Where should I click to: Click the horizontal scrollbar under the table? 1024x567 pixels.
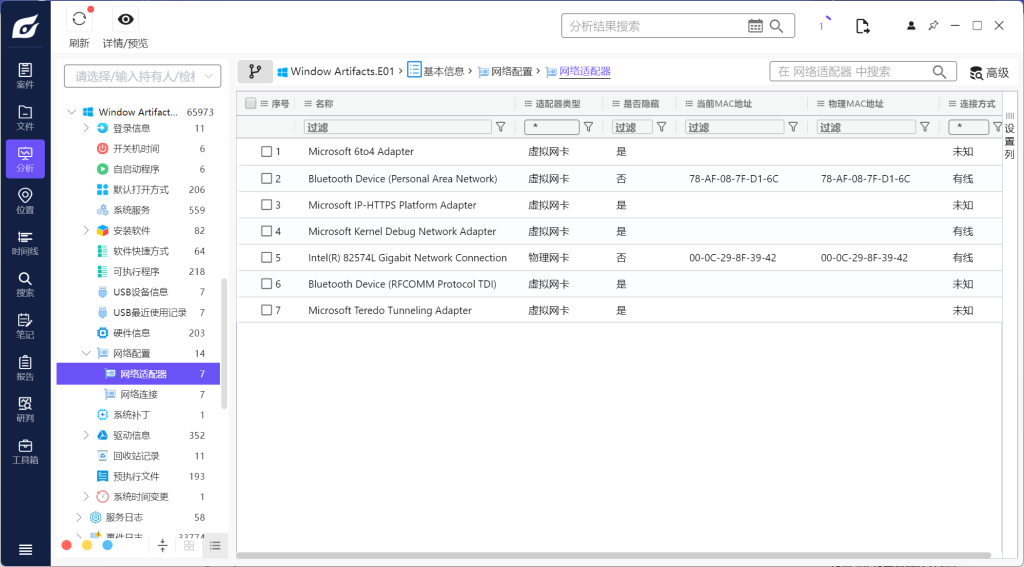[x=614, y=555]
